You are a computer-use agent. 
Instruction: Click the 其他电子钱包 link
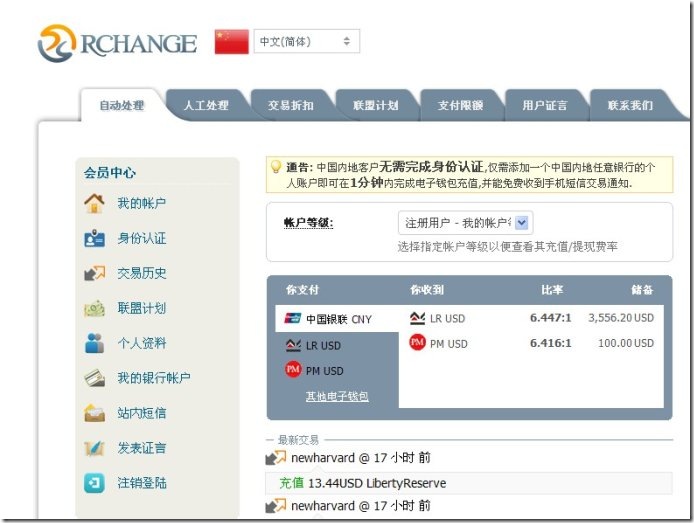click(x=337, y=397)
